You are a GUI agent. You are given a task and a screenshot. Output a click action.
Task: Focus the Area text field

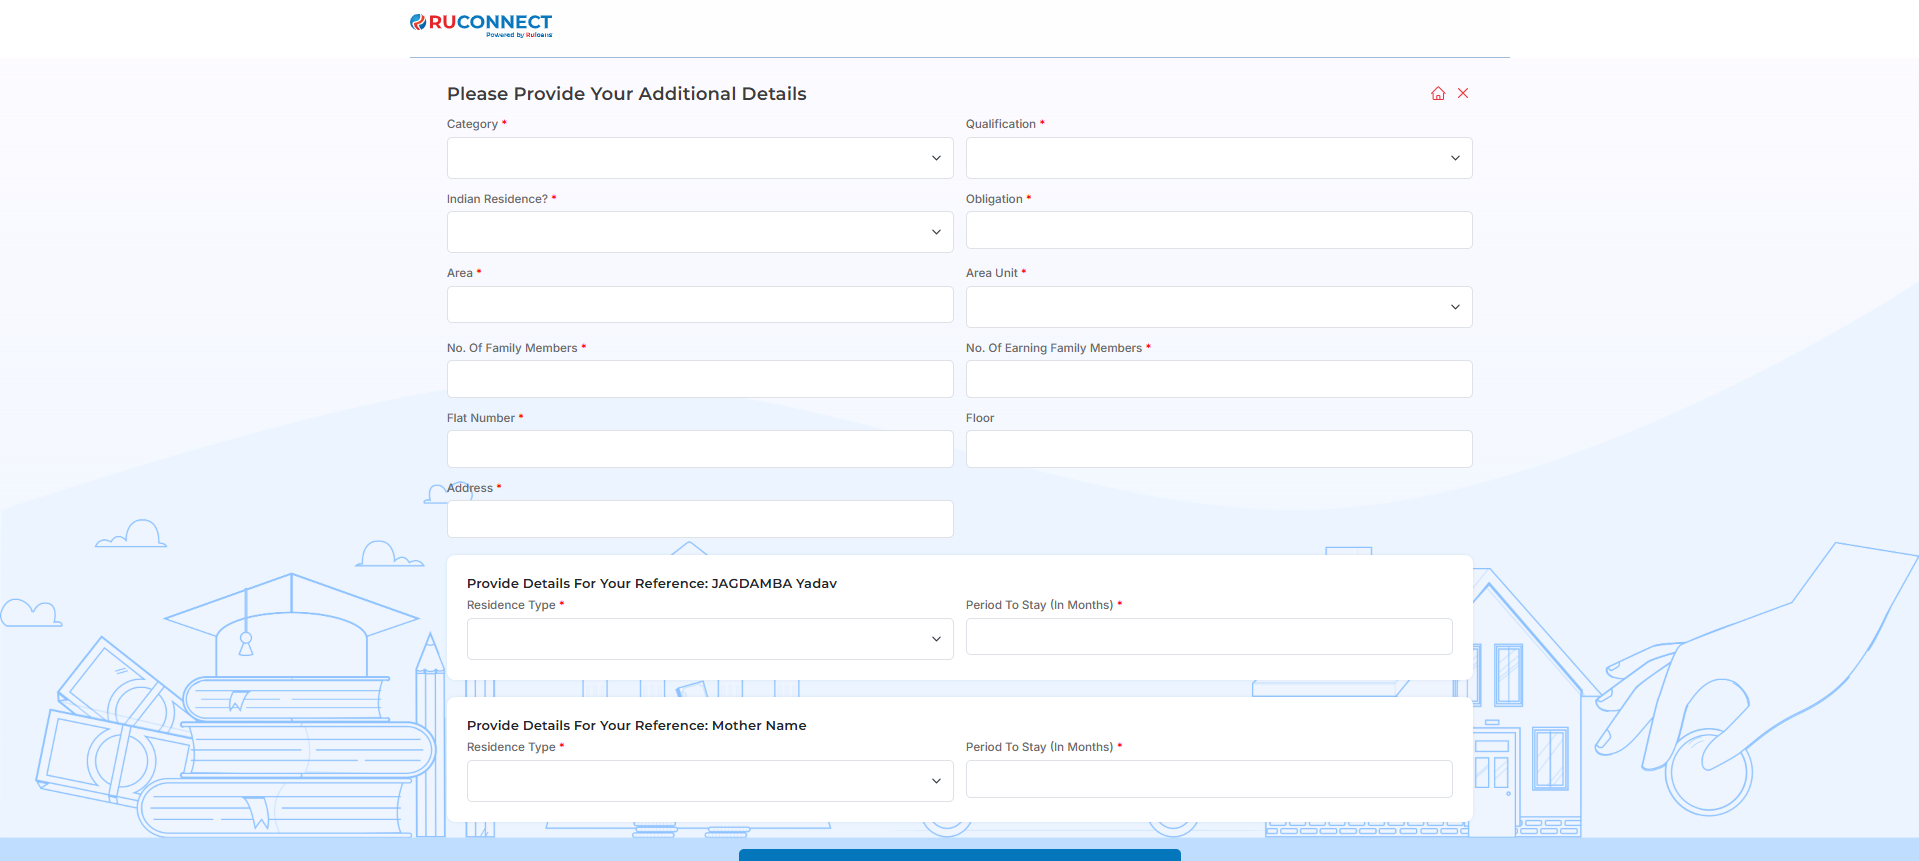(699, 305)
